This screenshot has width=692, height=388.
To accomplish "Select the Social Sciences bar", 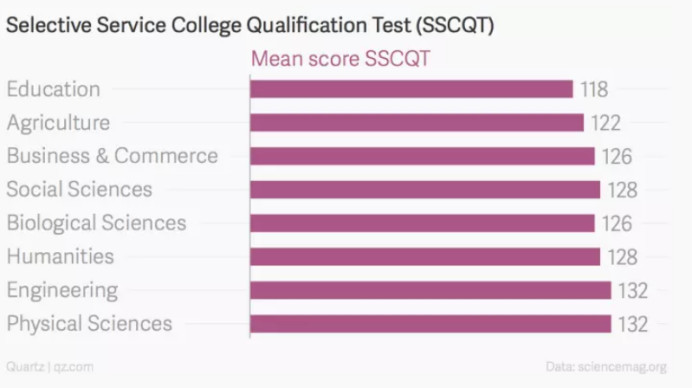I will (x=425, y=190).
